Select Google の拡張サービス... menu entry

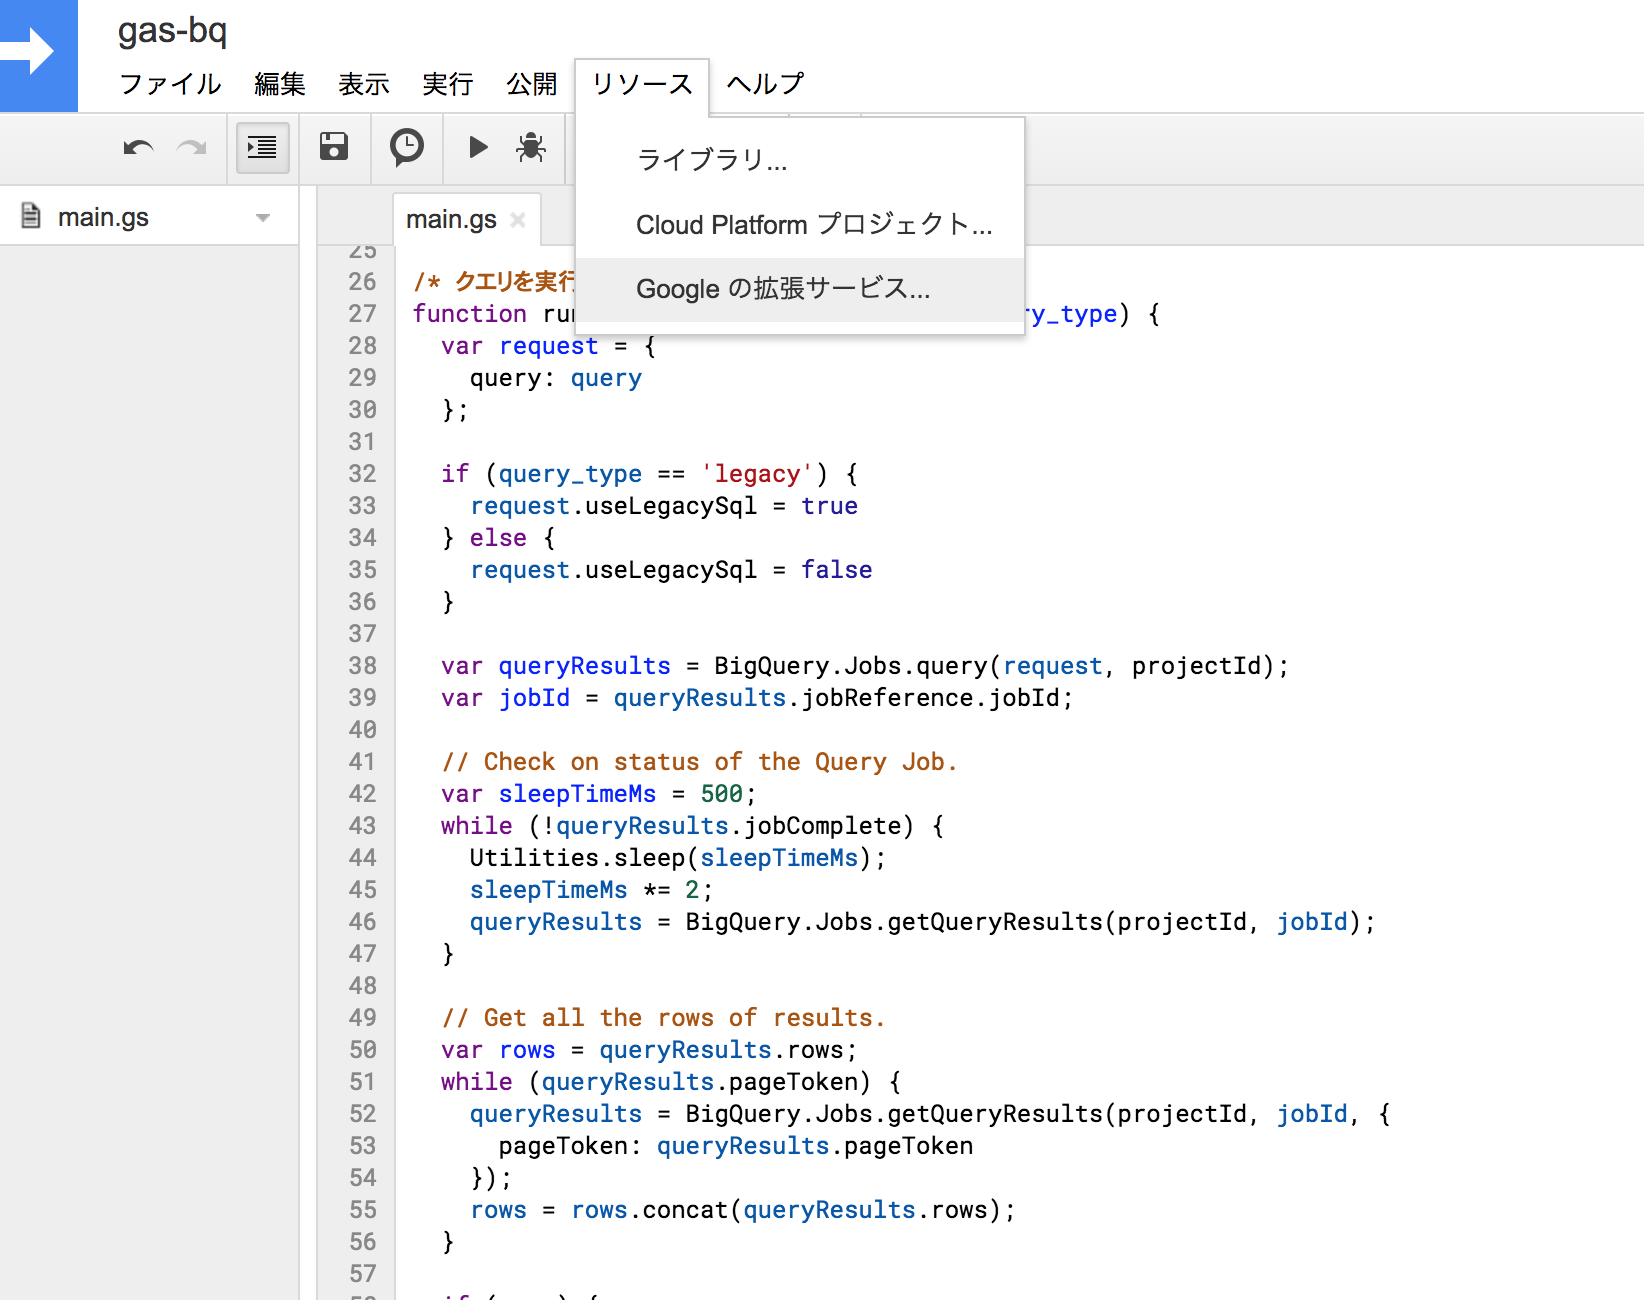pos(800,289)
